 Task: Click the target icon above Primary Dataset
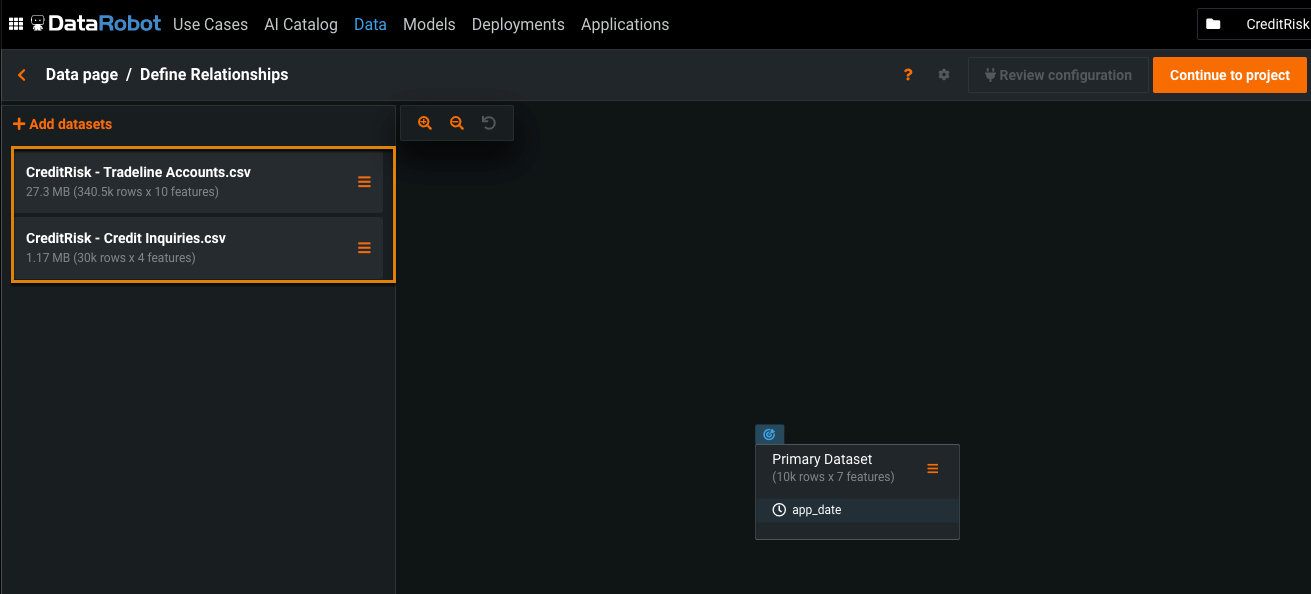pyautogui.click(x=769, y=434)
